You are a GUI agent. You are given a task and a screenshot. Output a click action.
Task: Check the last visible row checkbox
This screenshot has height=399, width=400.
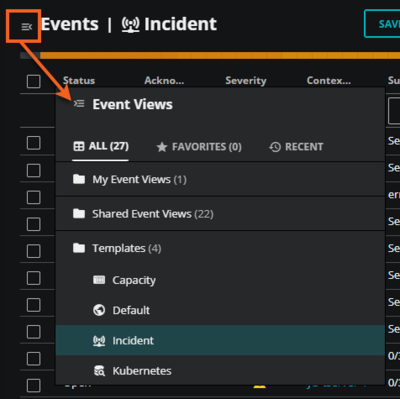point(34,386)
